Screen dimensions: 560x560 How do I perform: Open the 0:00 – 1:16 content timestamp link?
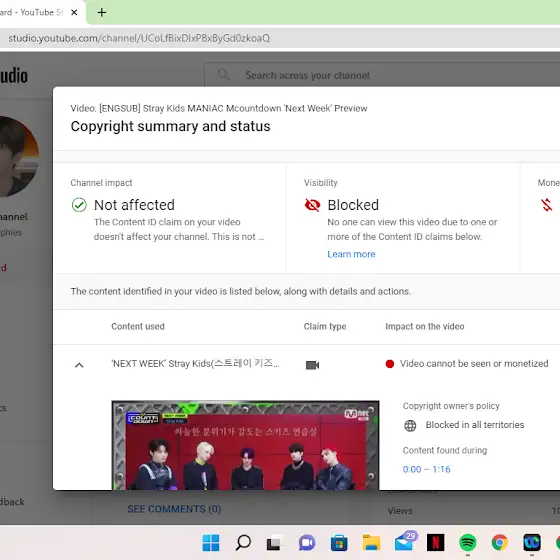coord(426,469)
